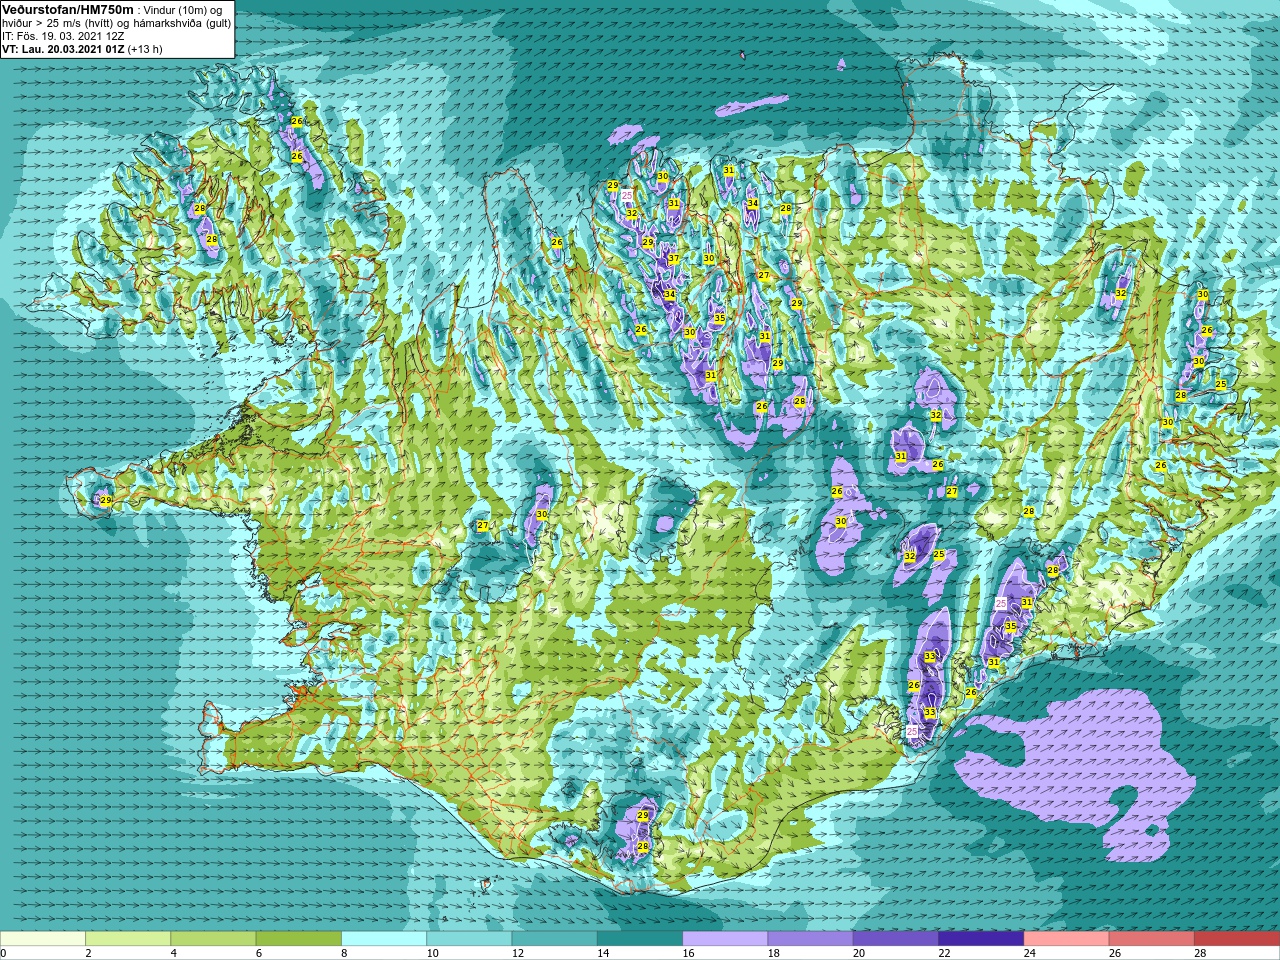Click the salmon 26–28 legend swatch
Image resolution: width=1280 pixels, height=960 pixels.
tap(1152, 939)
